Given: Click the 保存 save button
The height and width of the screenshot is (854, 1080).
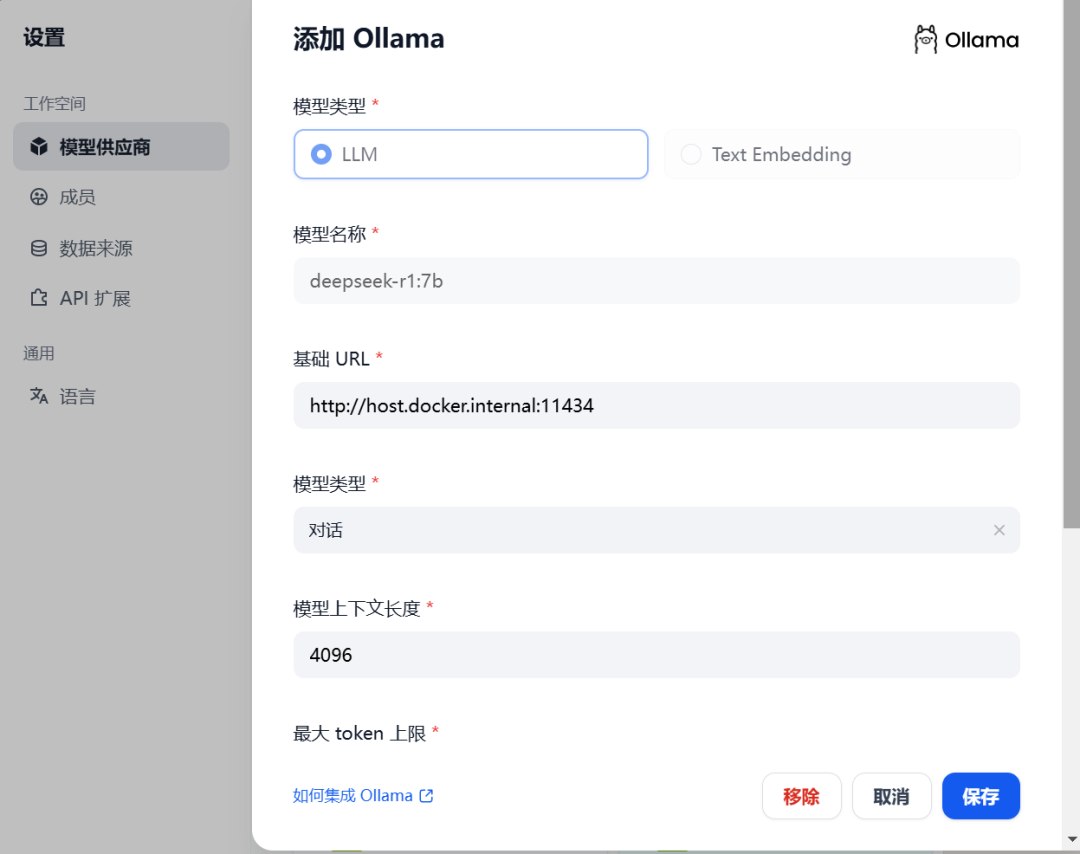Looking at the screenshot, I should [x=981, y=796].
